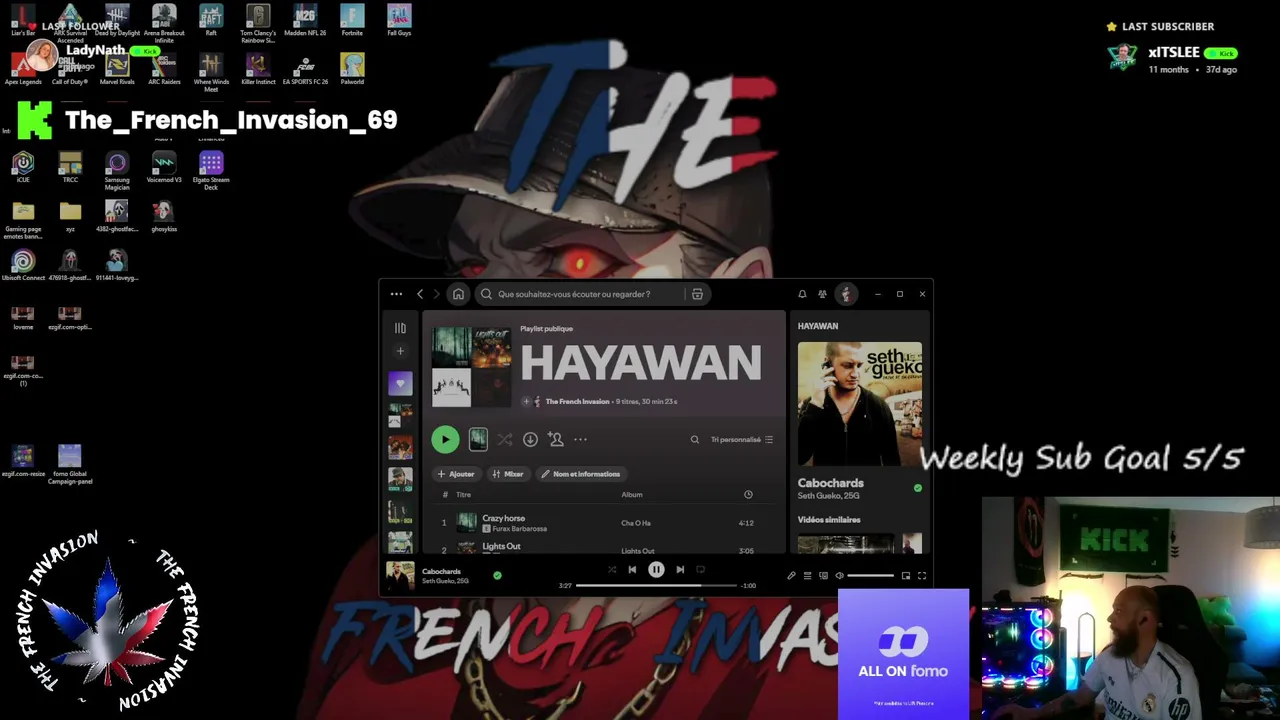Open HAYAWAN playlist cover collage
The width and height of the screenshot is (1280, 720).
(471, 367)
